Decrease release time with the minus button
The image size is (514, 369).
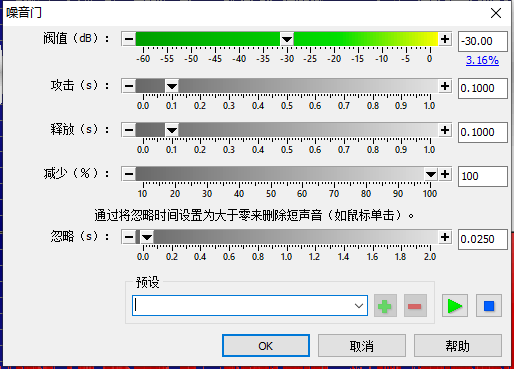(129, 130)
